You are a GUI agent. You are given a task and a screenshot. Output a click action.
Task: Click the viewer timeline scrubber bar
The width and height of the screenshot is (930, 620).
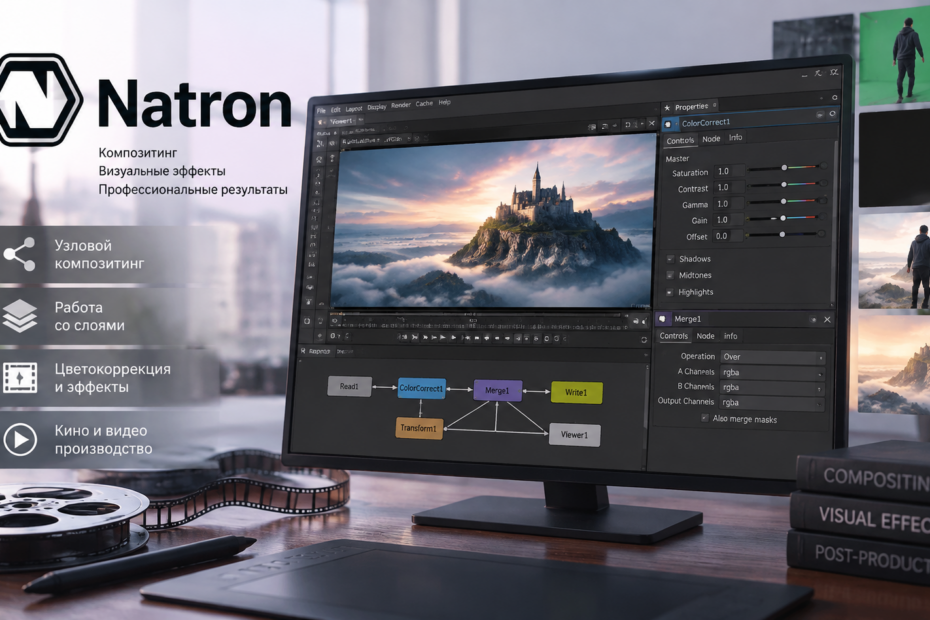click(480, 321)
